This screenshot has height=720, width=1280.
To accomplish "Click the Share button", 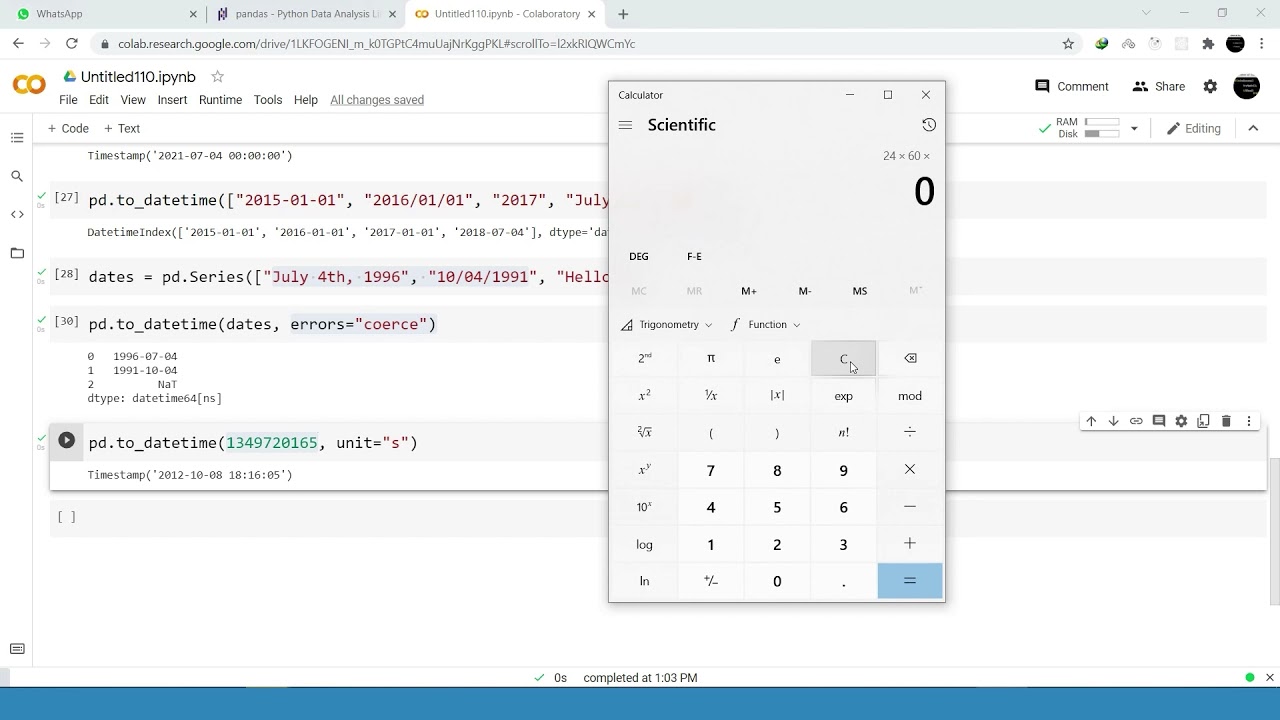I will pos(1159,87).
